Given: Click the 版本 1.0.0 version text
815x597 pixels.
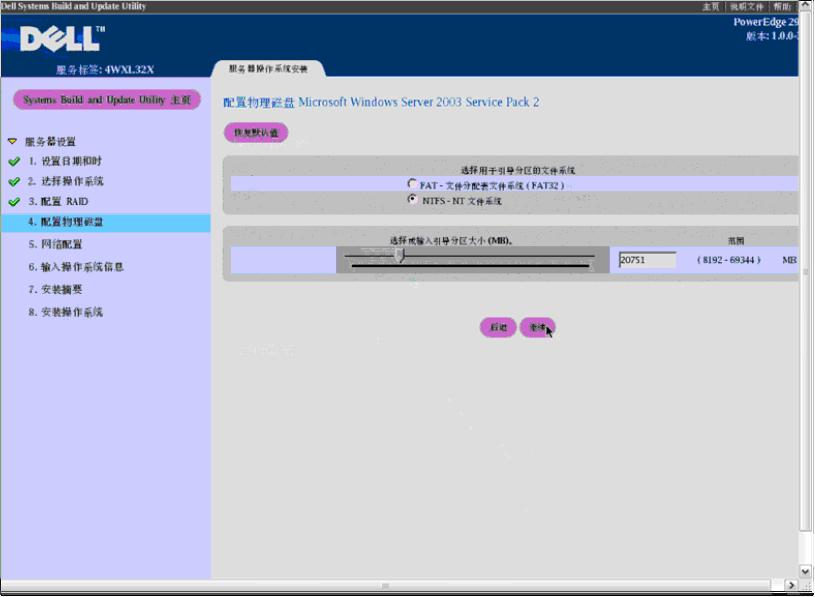Looking at the screenshot, I should click(772, 36).
